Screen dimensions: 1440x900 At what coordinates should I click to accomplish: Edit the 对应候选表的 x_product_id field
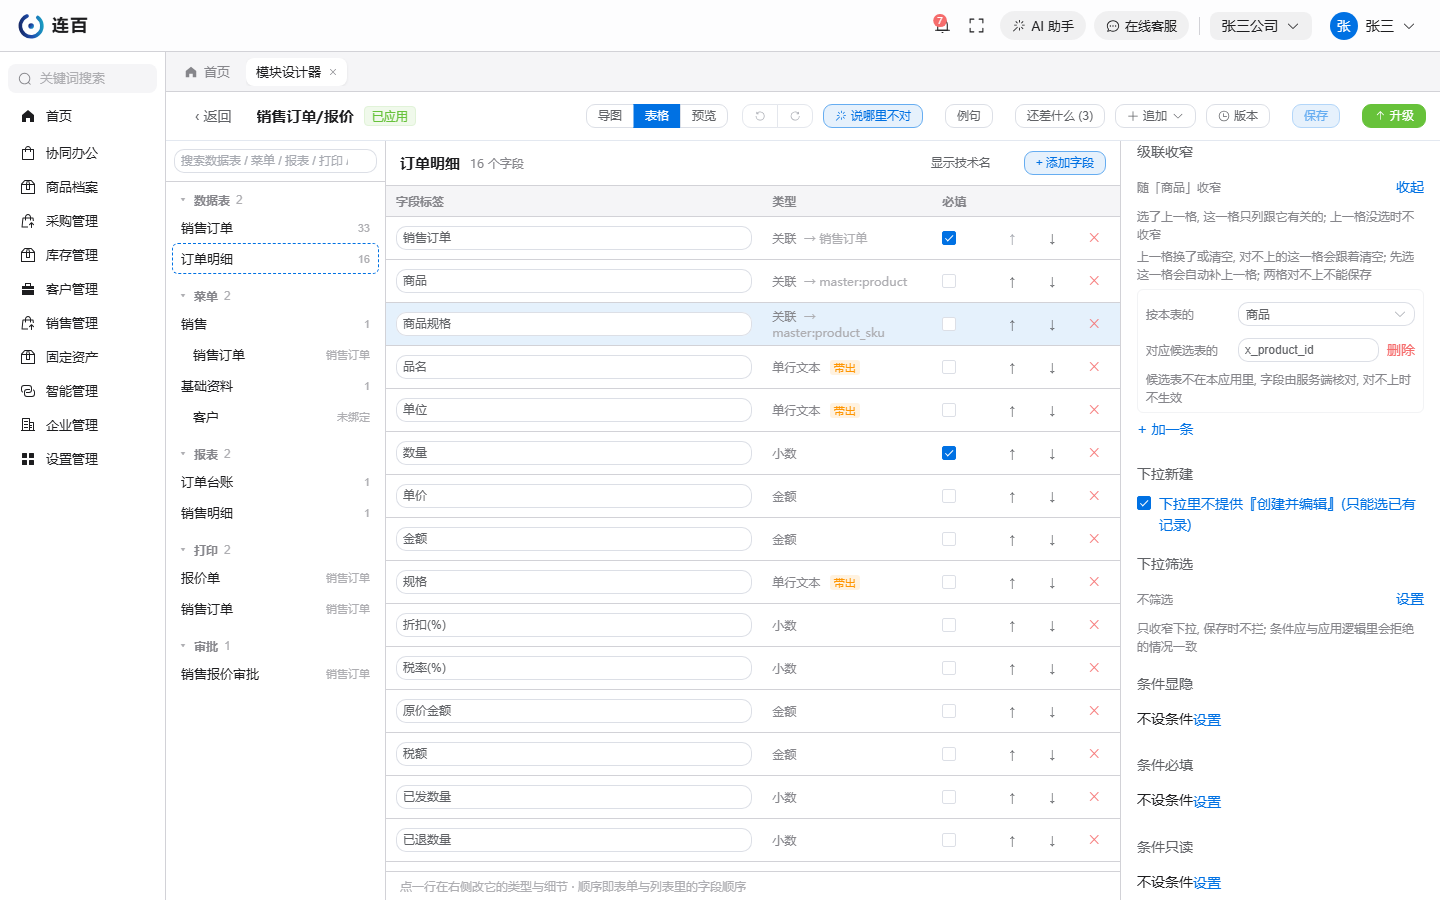click(x=1308, y=350)
